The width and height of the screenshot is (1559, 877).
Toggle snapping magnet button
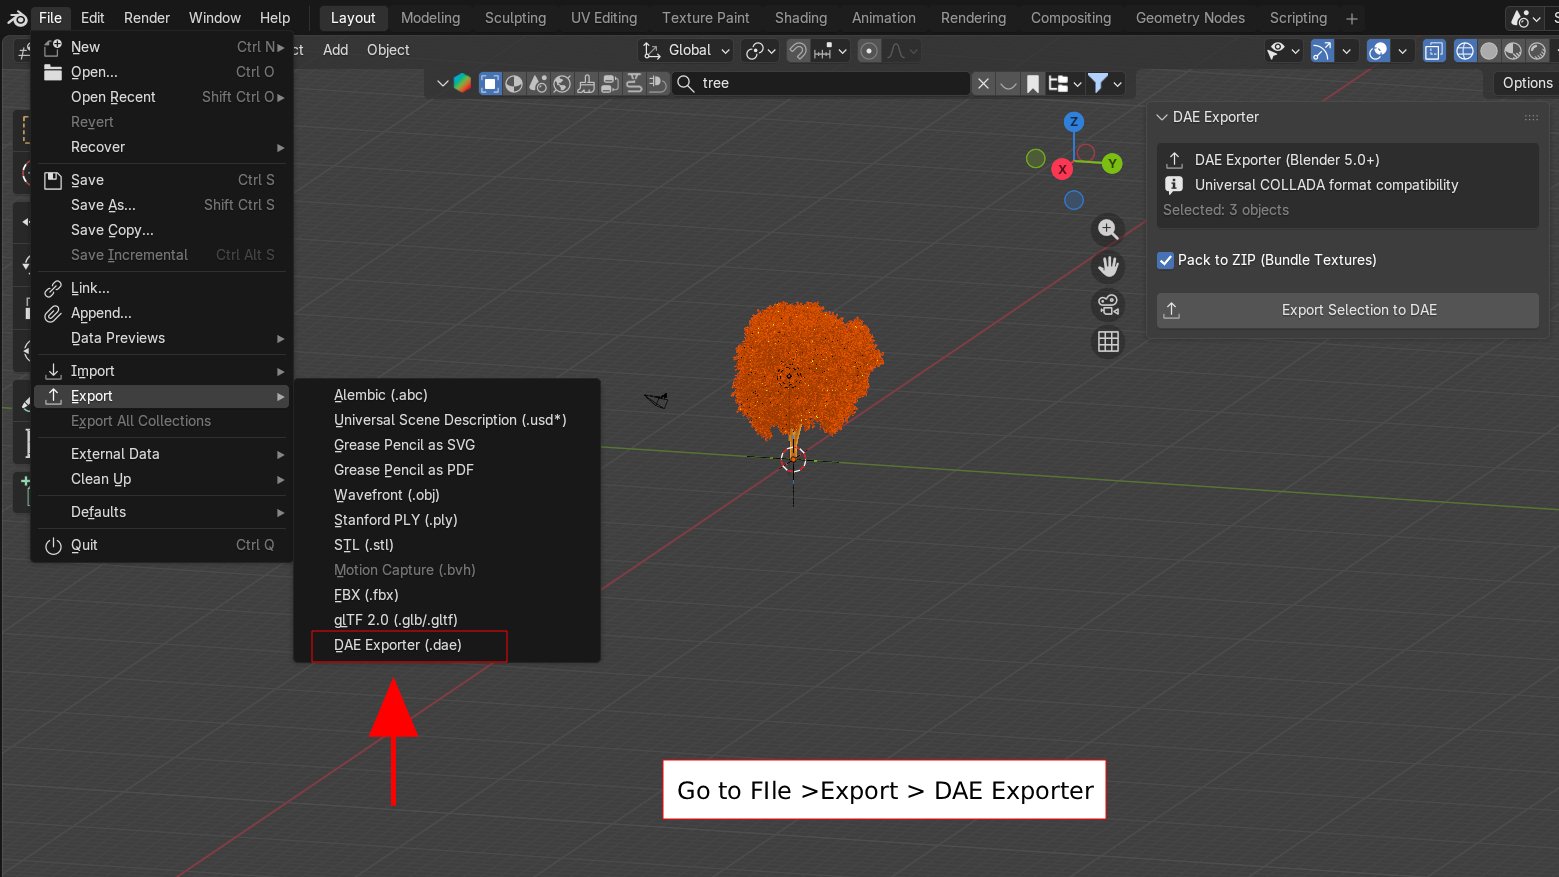[798, 51]
